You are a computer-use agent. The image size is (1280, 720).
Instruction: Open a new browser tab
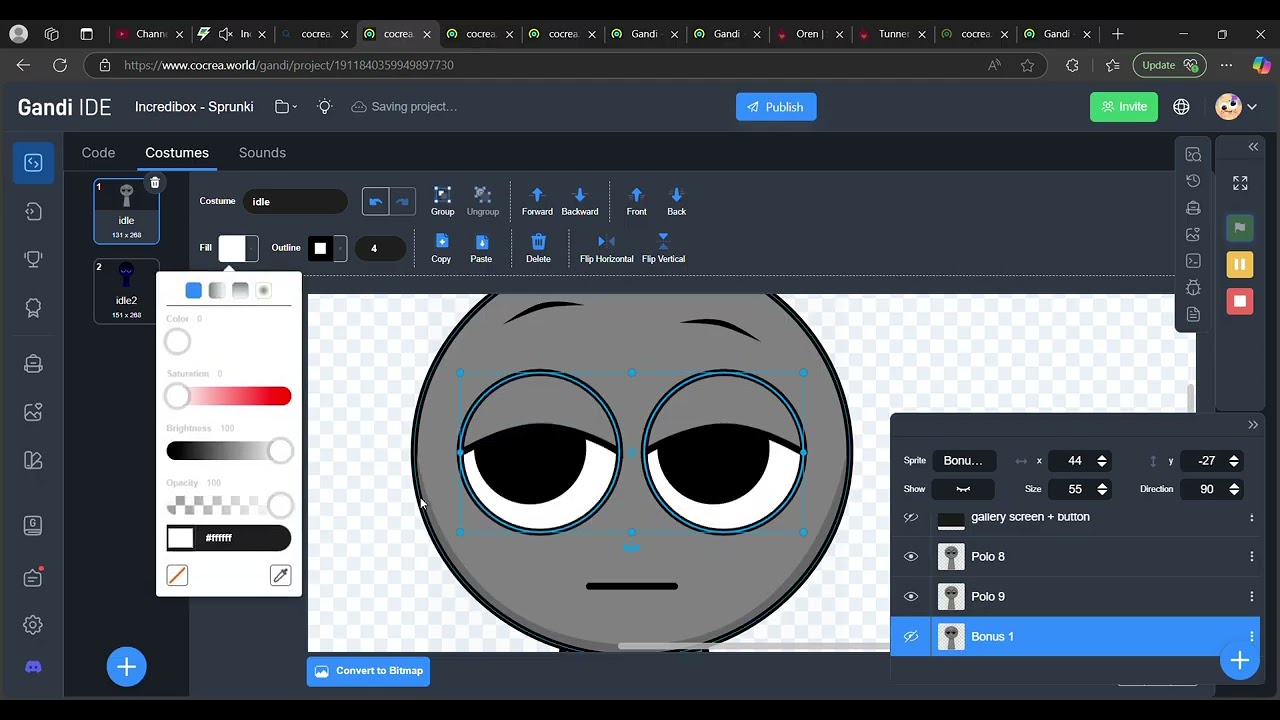(1118, 34)
